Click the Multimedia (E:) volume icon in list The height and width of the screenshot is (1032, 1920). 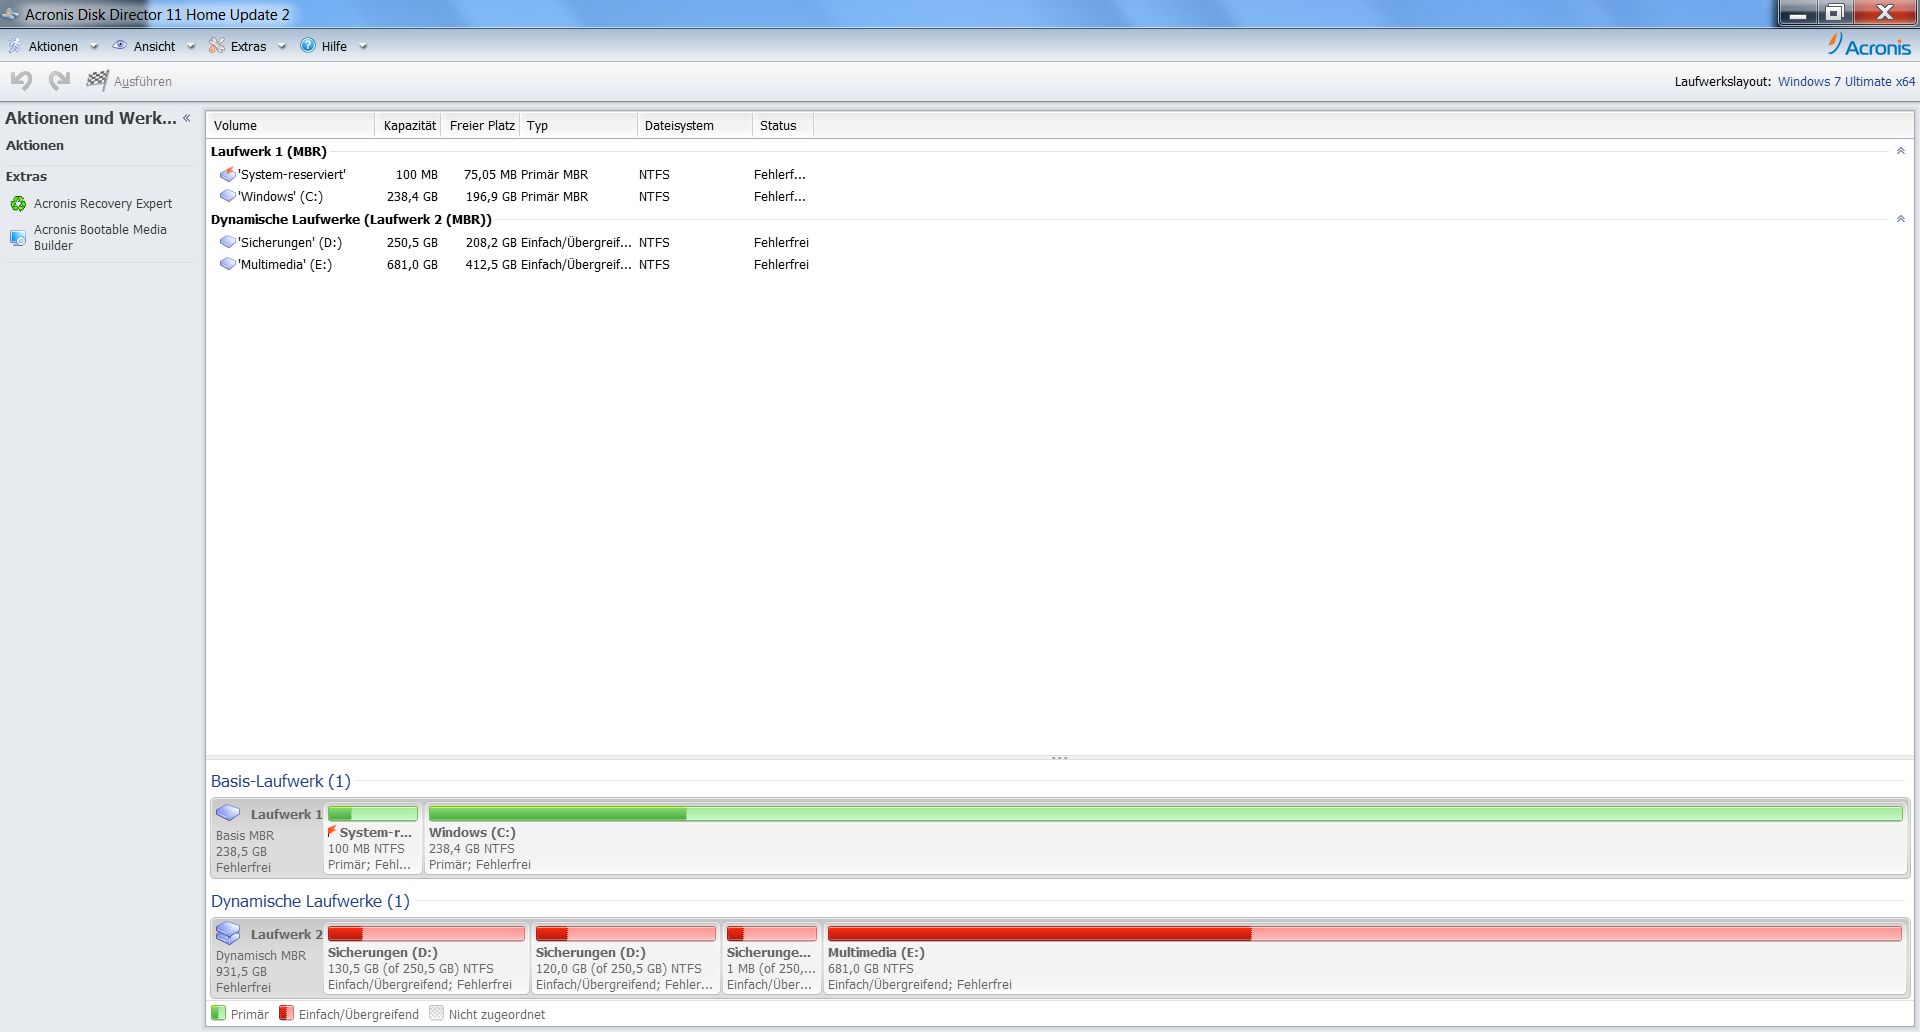pos(228,264)
